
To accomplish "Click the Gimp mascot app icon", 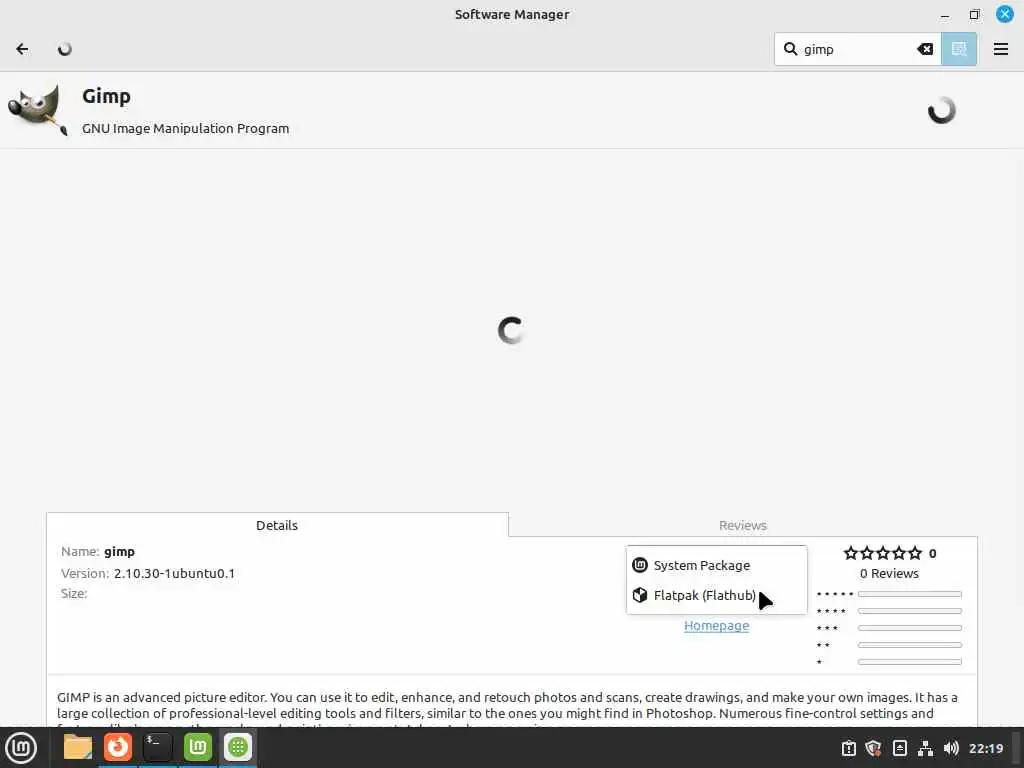I will 38,110.
